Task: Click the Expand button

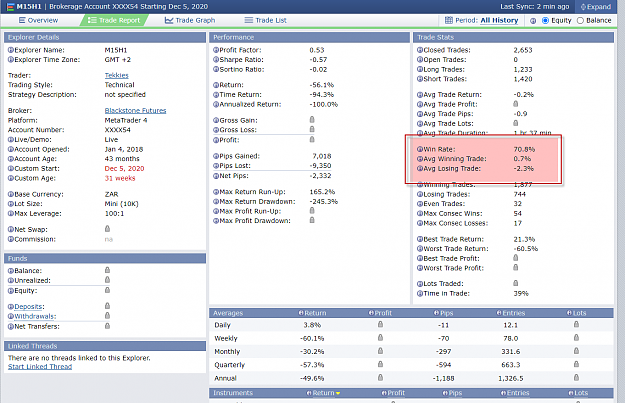Action: [x=596, y=7]
